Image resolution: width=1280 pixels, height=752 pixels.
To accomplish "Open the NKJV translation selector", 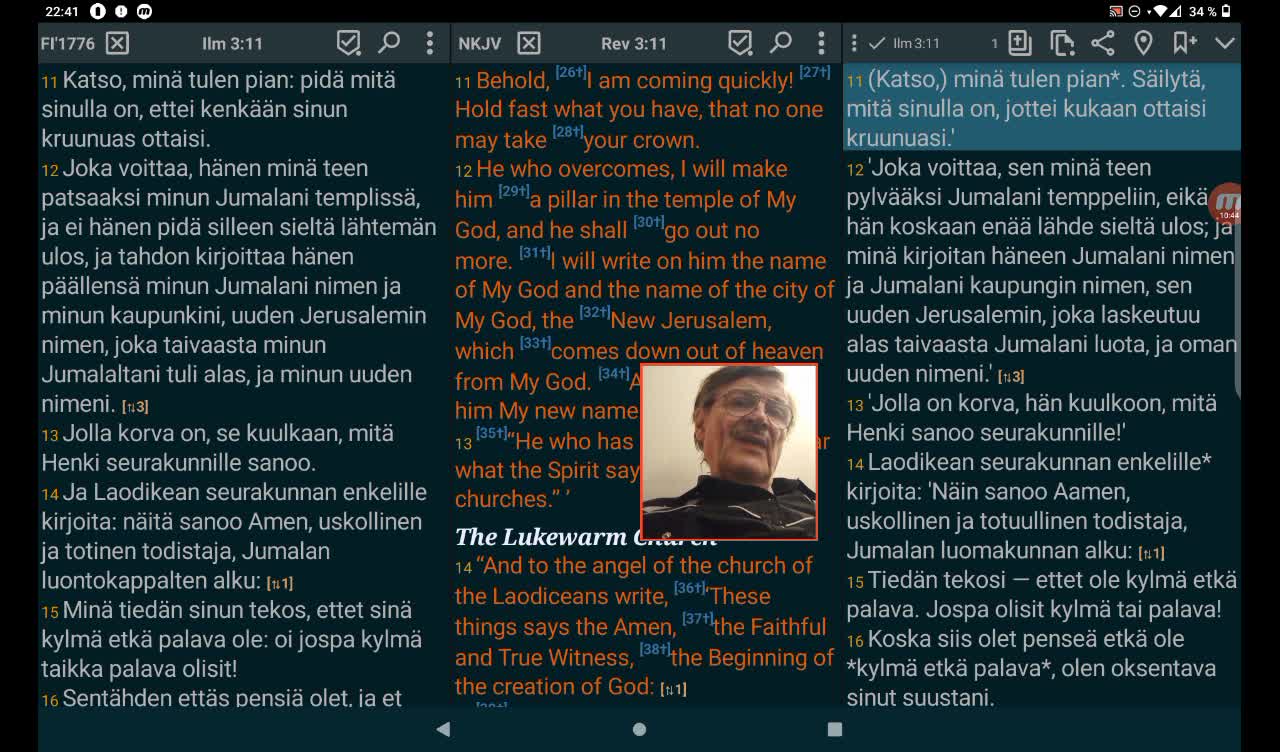I will point(480,43).
